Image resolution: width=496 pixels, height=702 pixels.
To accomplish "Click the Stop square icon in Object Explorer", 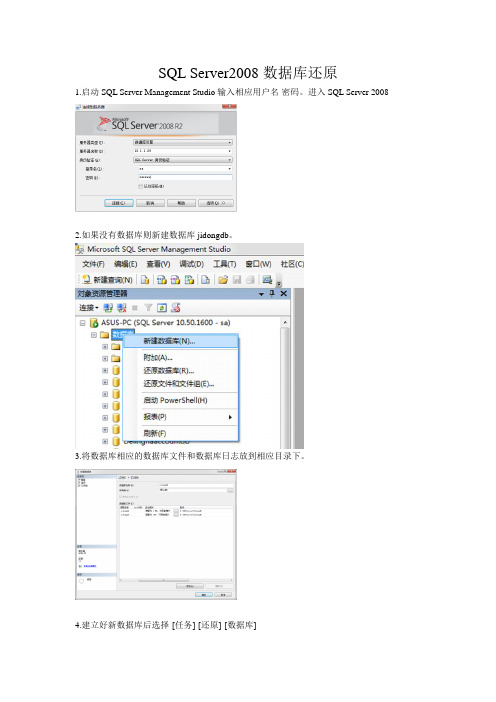I will tap(135, 308).
